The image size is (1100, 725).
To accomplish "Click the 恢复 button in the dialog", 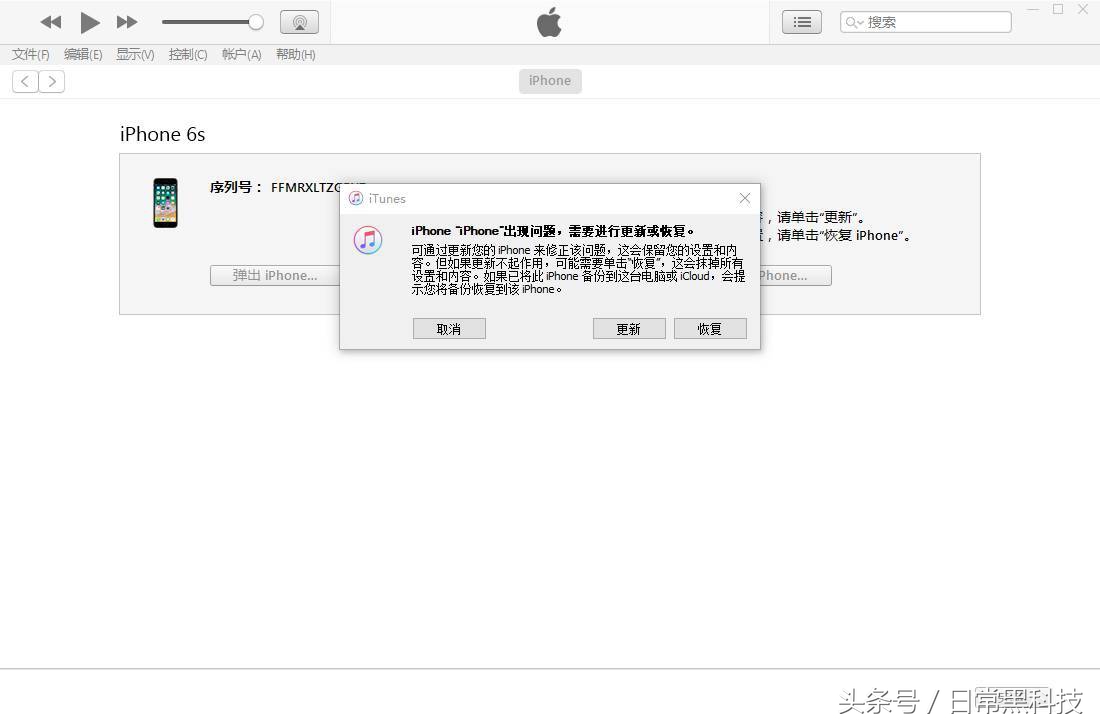I will tap(710, 328).
